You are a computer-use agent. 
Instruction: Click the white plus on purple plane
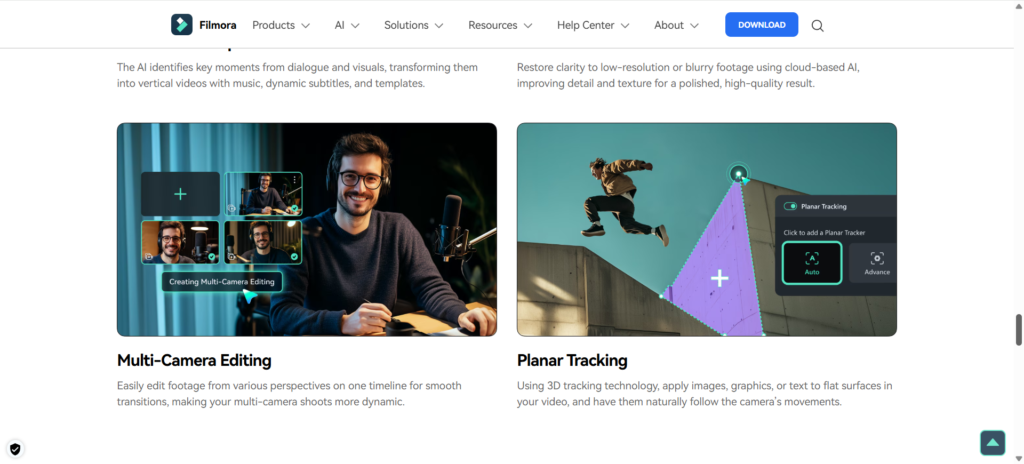719,278
